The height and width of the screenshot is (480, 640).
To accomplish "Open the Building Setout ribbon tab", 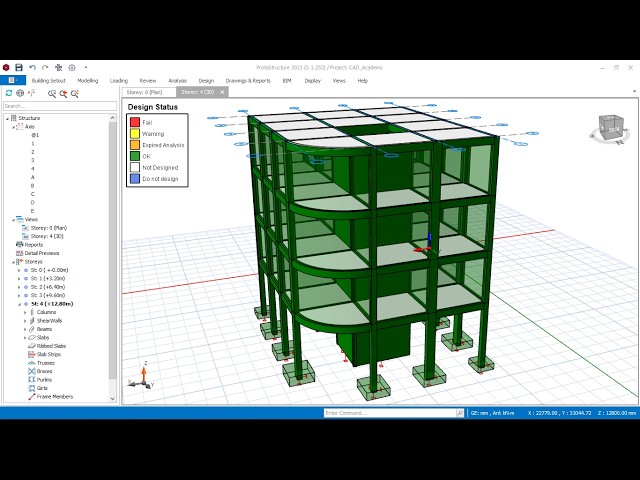I will pos(49,81).
